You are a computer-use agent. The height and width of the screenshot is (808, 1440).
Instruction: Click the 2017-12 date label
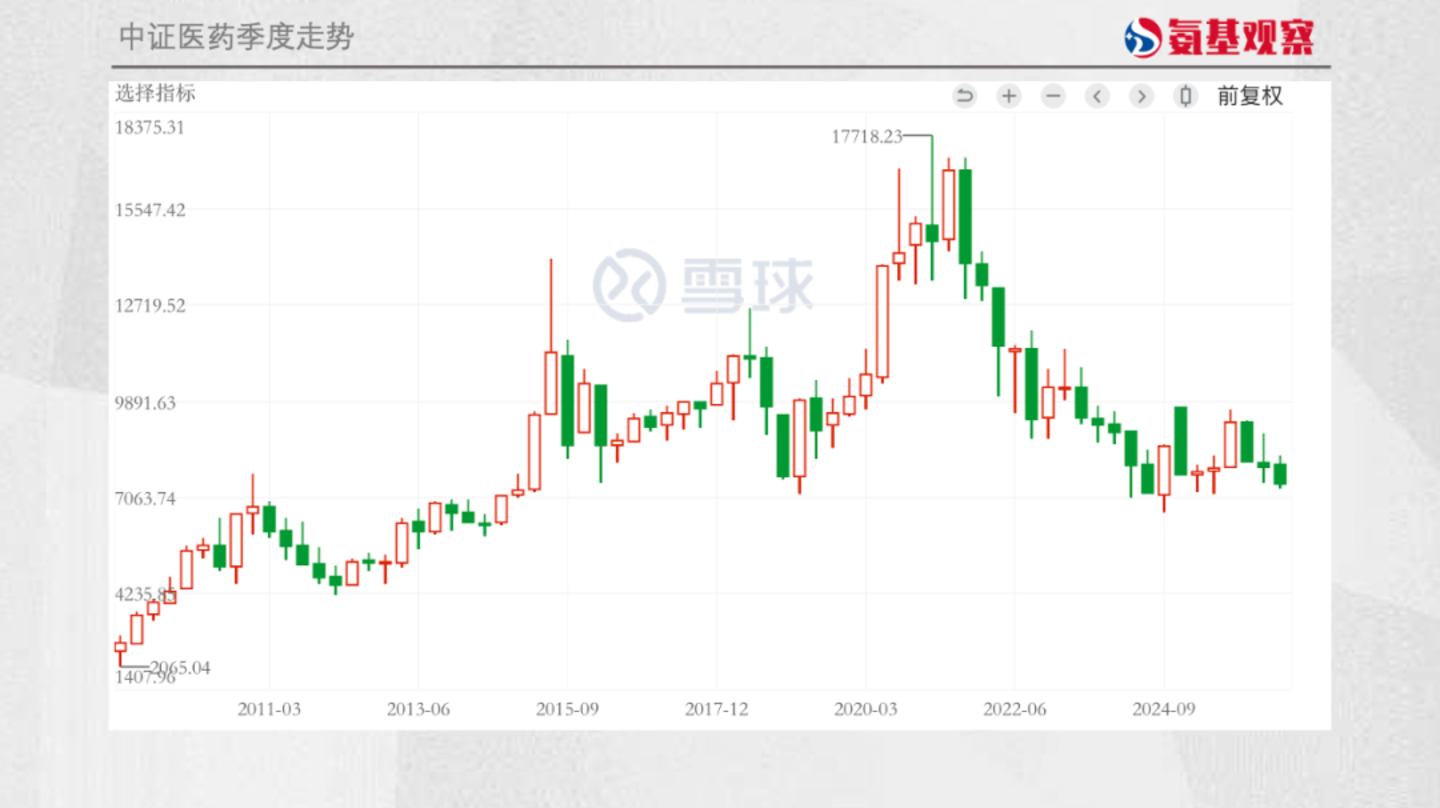tap(716, 709)
